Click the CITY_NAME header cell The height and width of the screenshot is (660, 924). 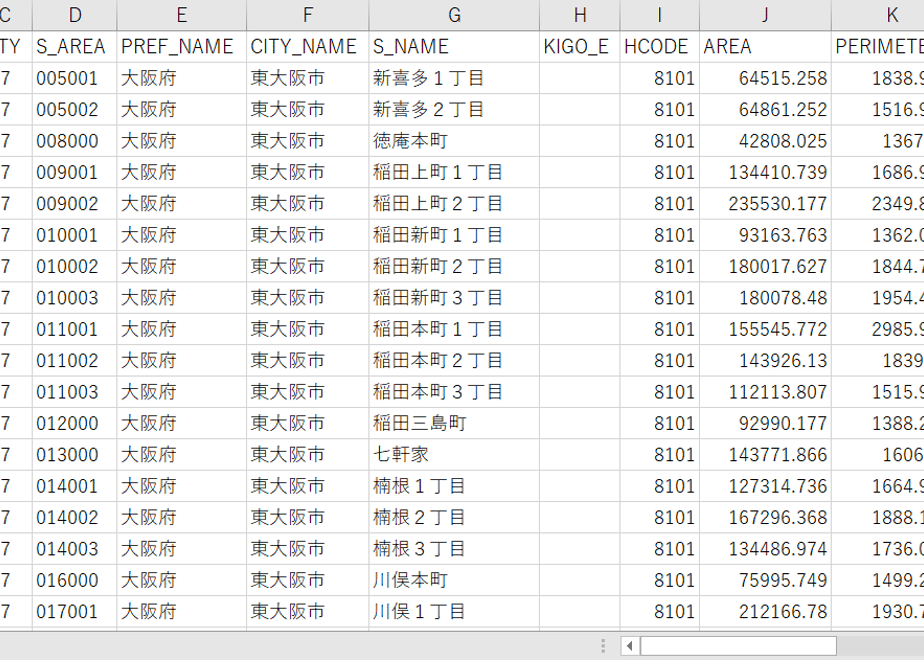click(x=308, y=47)
